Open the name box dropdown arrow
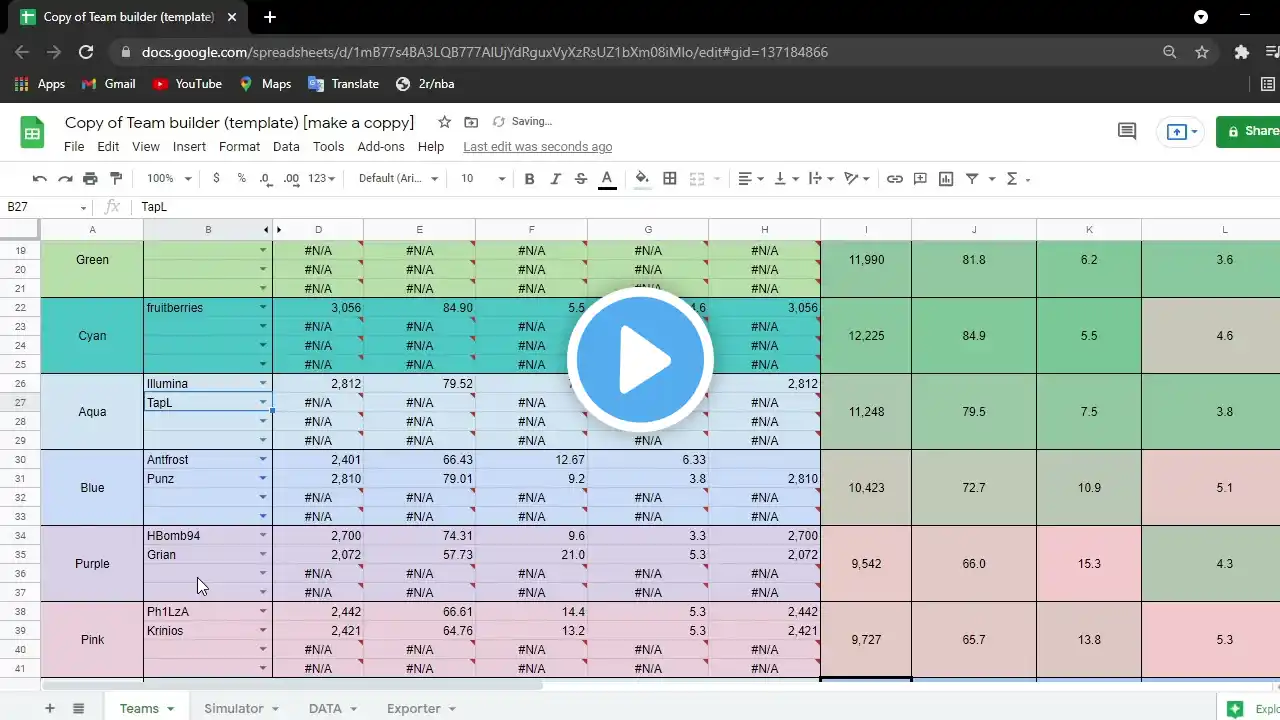Screen dimensions: 1280x720 [84, 207]
